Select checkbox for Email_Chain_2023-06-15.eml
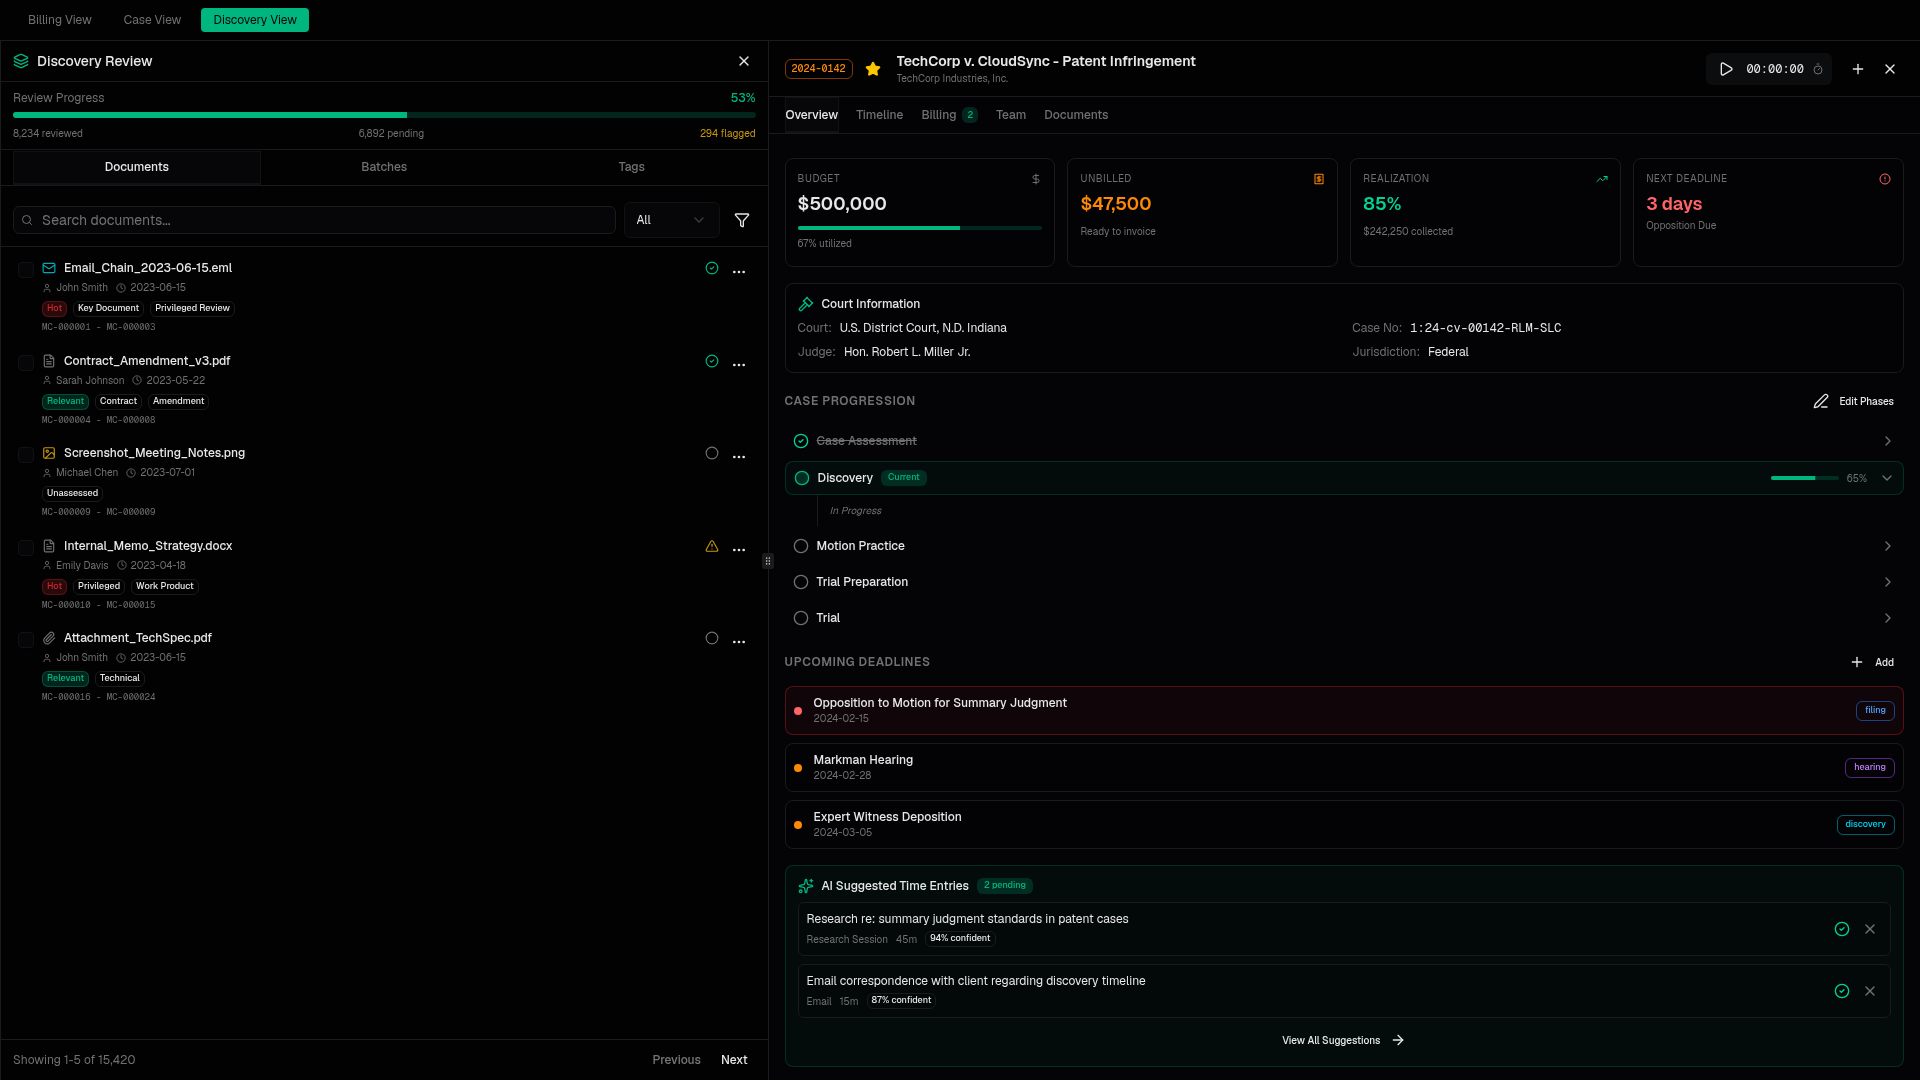This screenshot has width=1920, height=1080. [26, 270]
